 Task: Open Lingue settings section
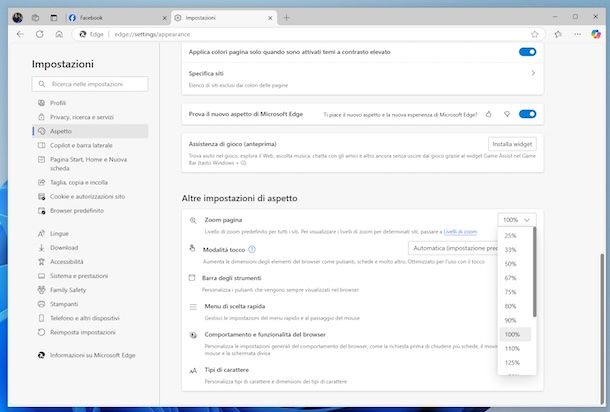90,233
